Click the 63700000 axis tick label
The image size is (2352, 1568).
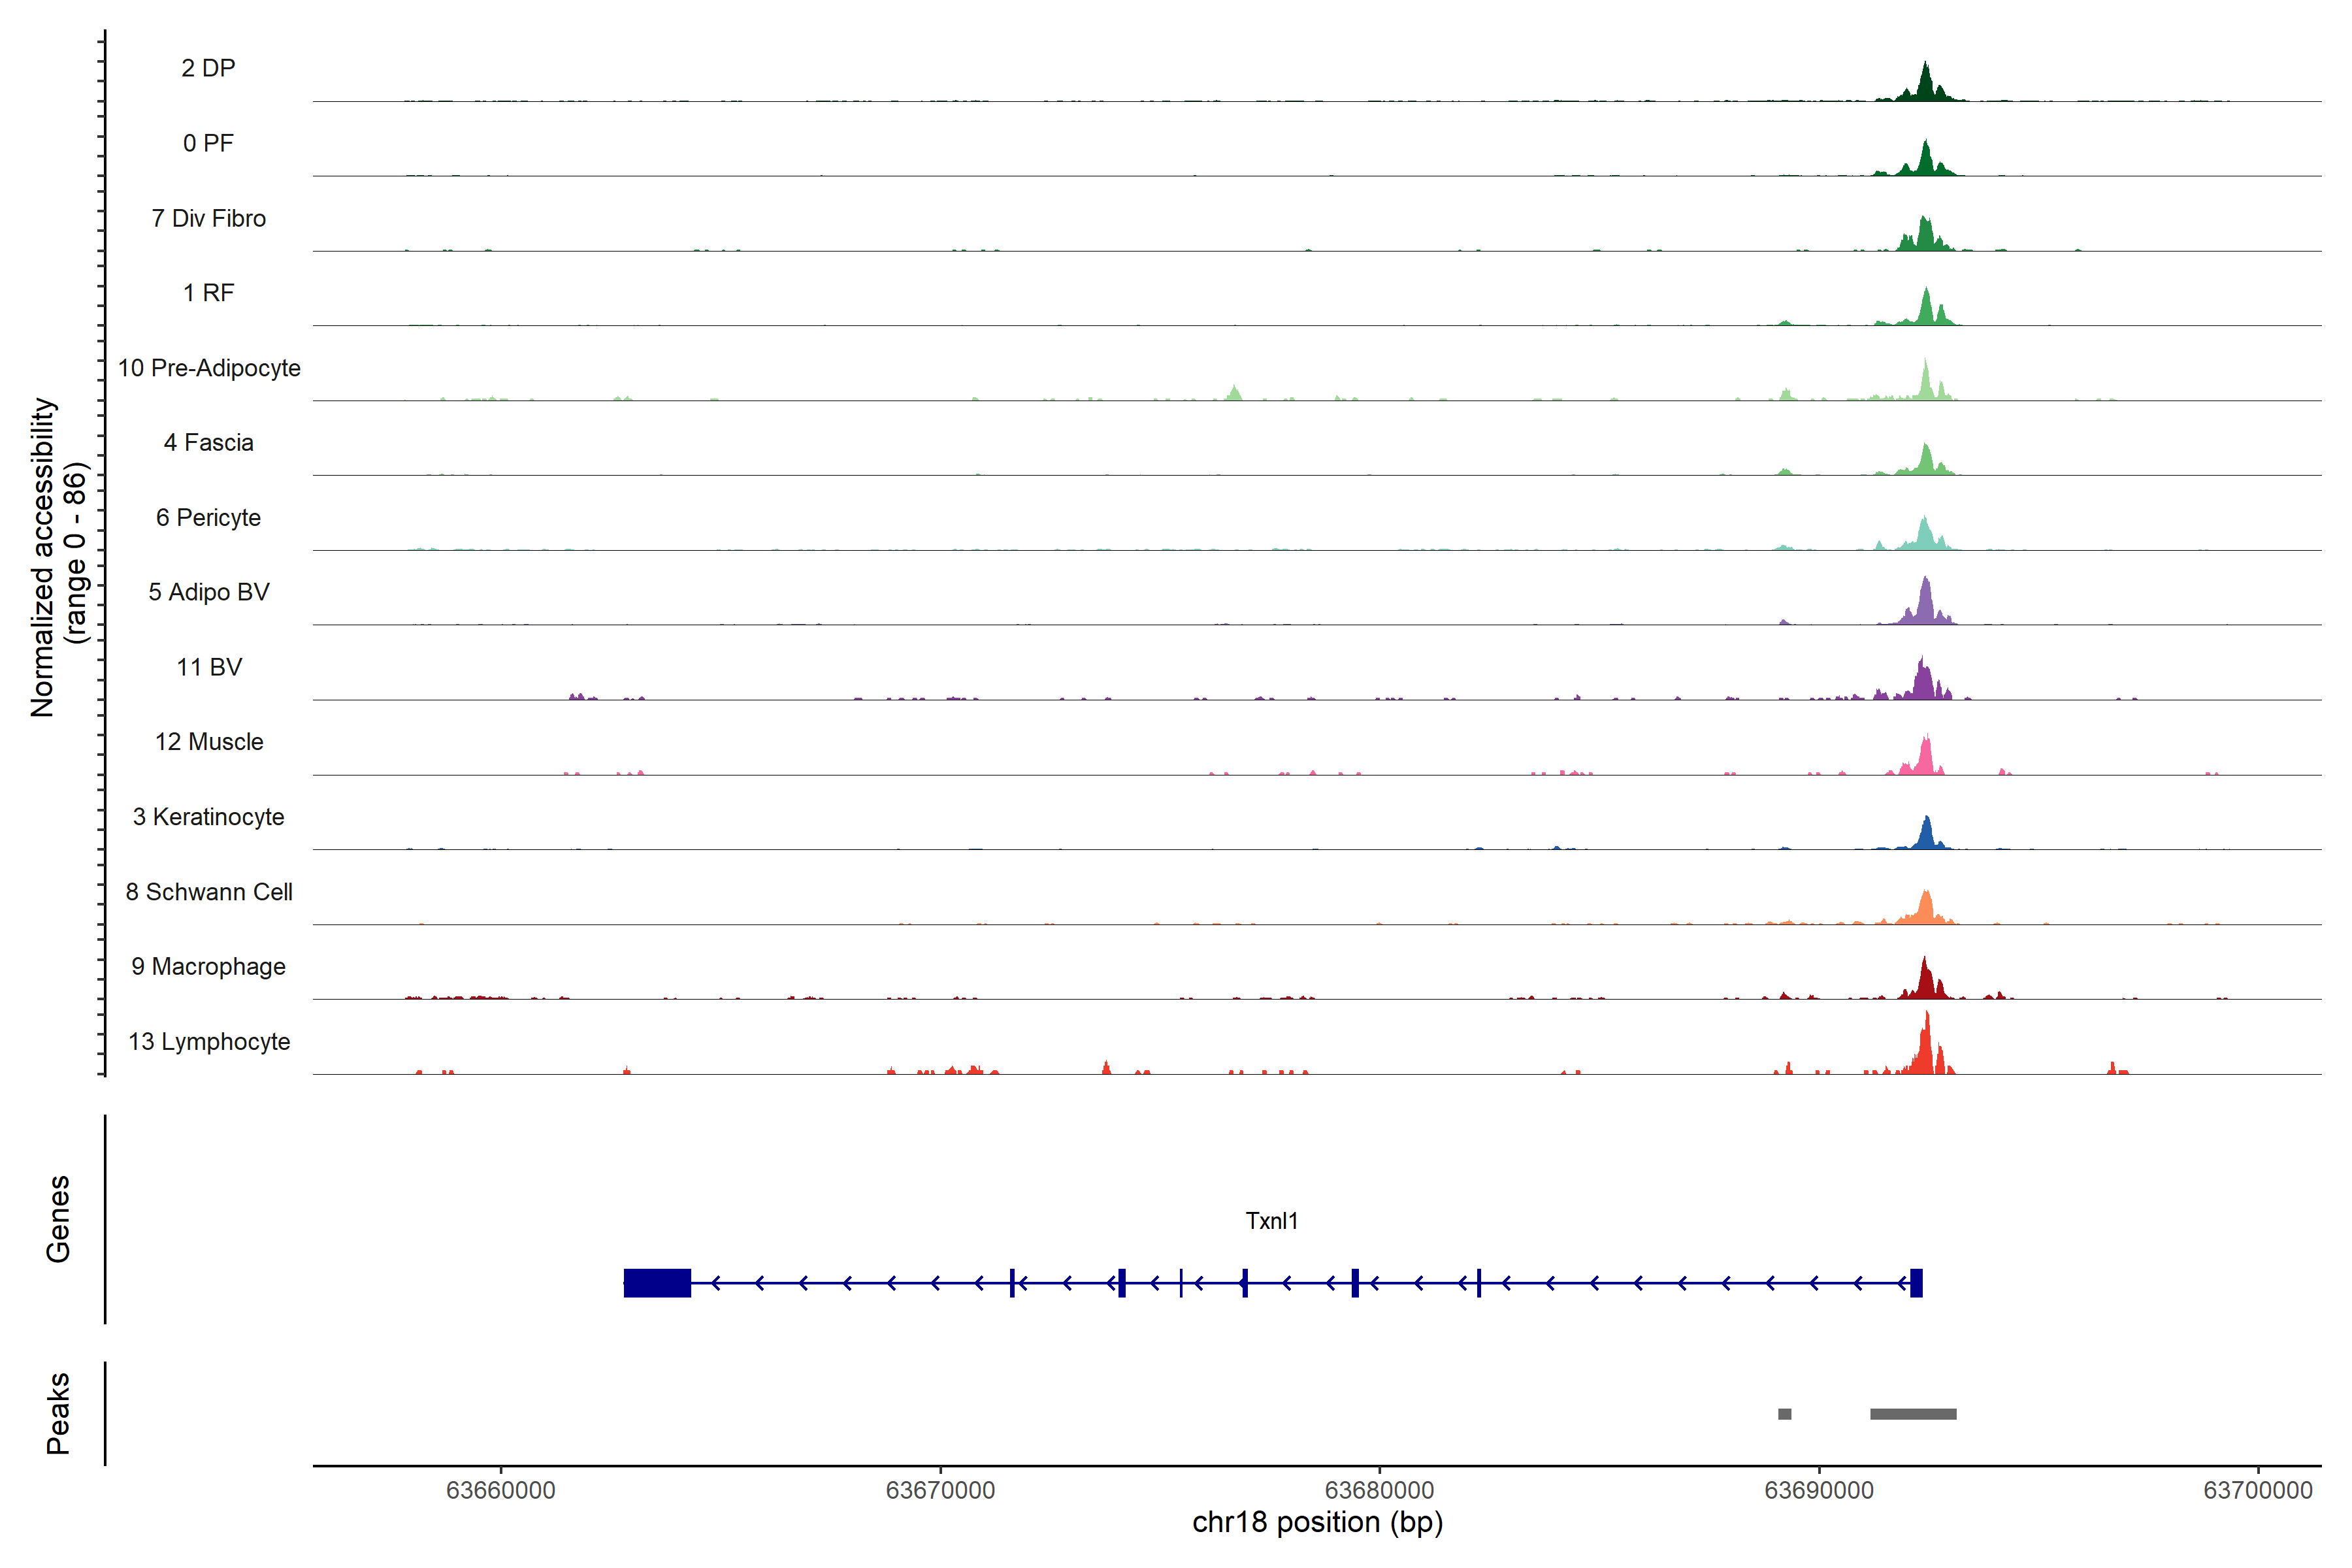click(2257, 1490)
